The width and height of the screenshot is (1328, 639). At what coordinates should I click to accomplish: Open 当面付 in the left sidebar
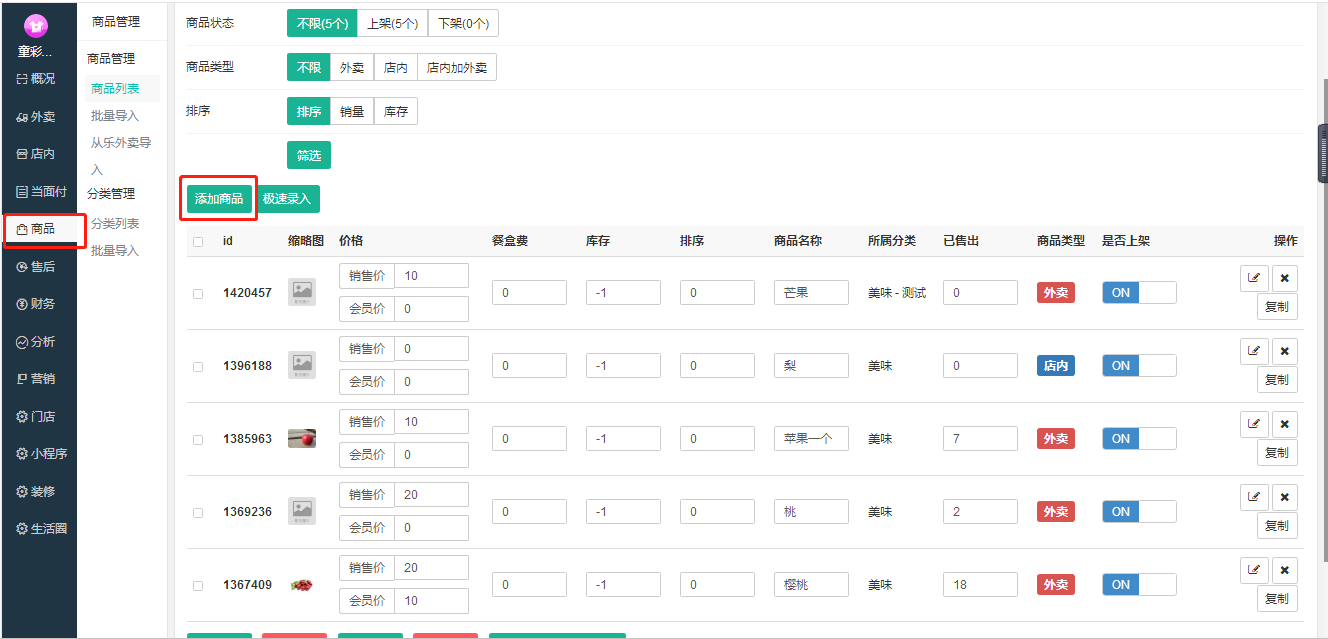[x=41, y=191]
